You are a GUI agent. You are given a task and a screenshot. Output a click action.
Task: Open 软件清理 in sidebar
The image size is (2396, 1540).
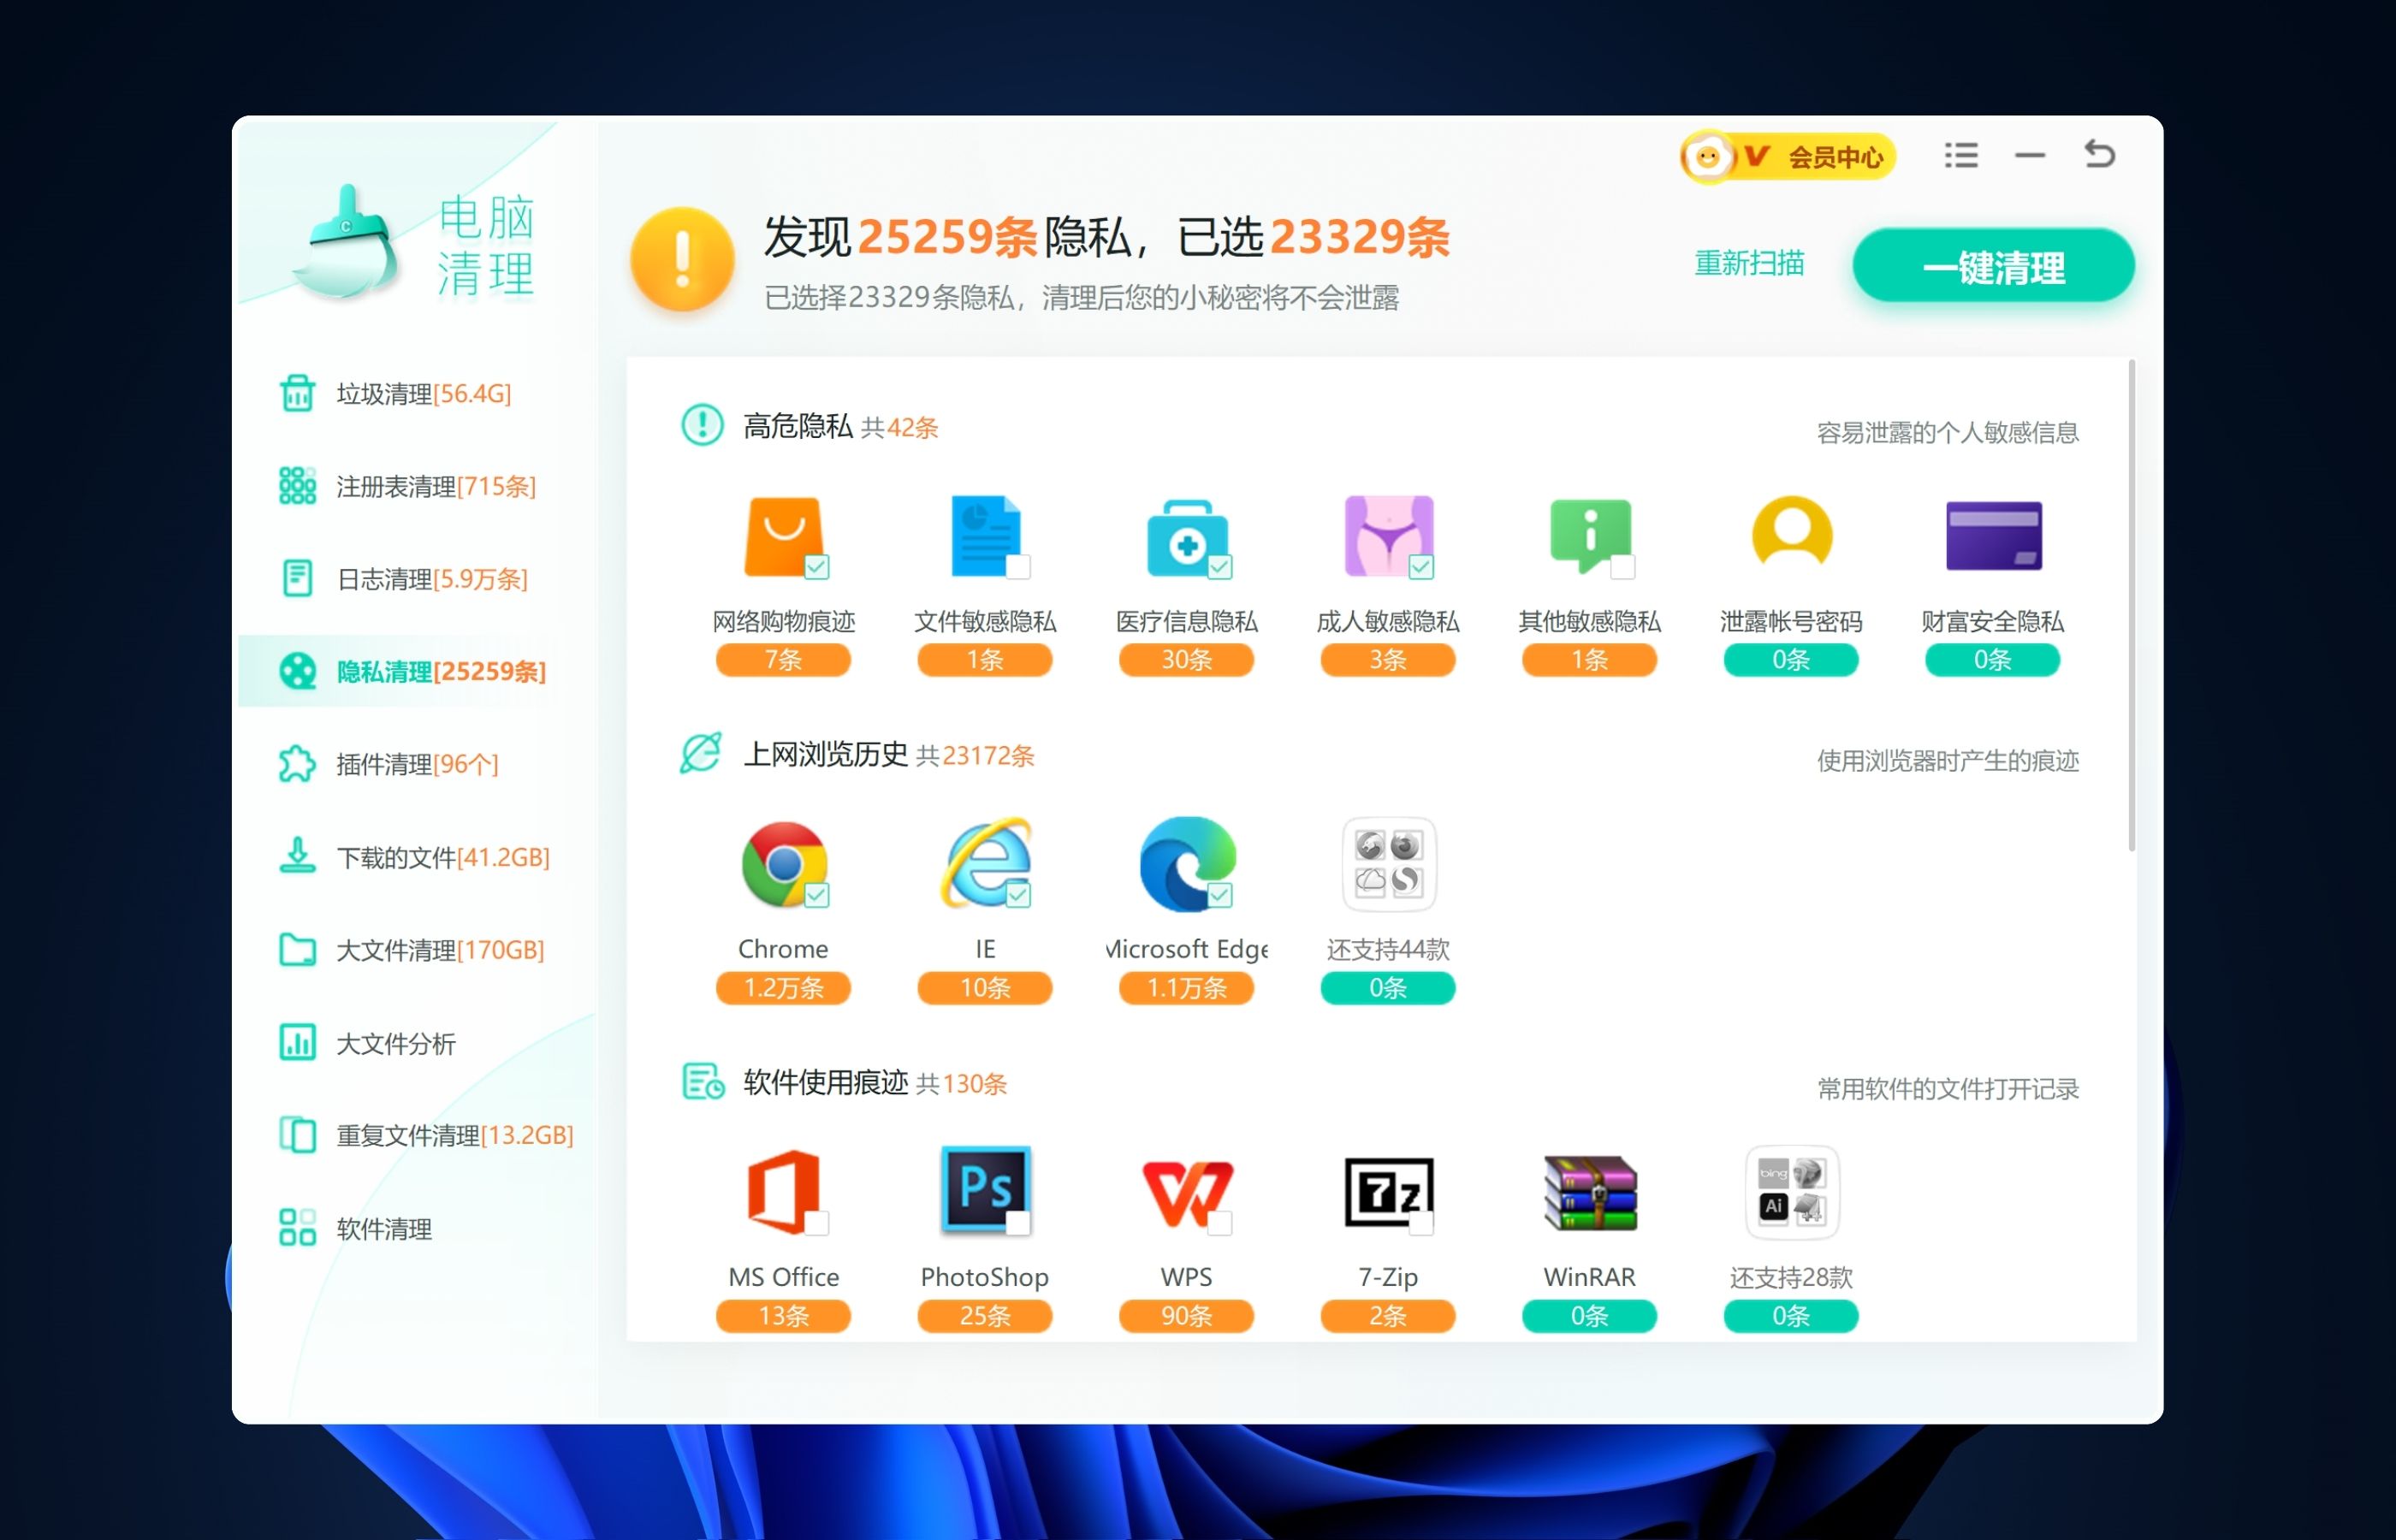pyautogui.click(x=416, y=1228)
